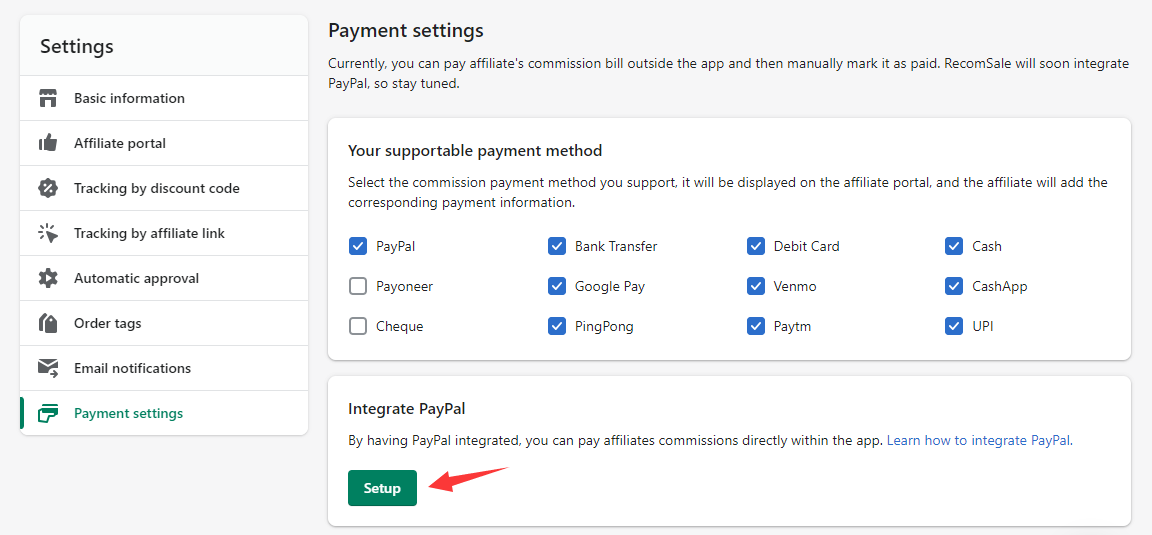Viewport: 1152px width, 535px height.
Task: Uncheck the Bank Transfer checkbox
Action: [557, 246]
